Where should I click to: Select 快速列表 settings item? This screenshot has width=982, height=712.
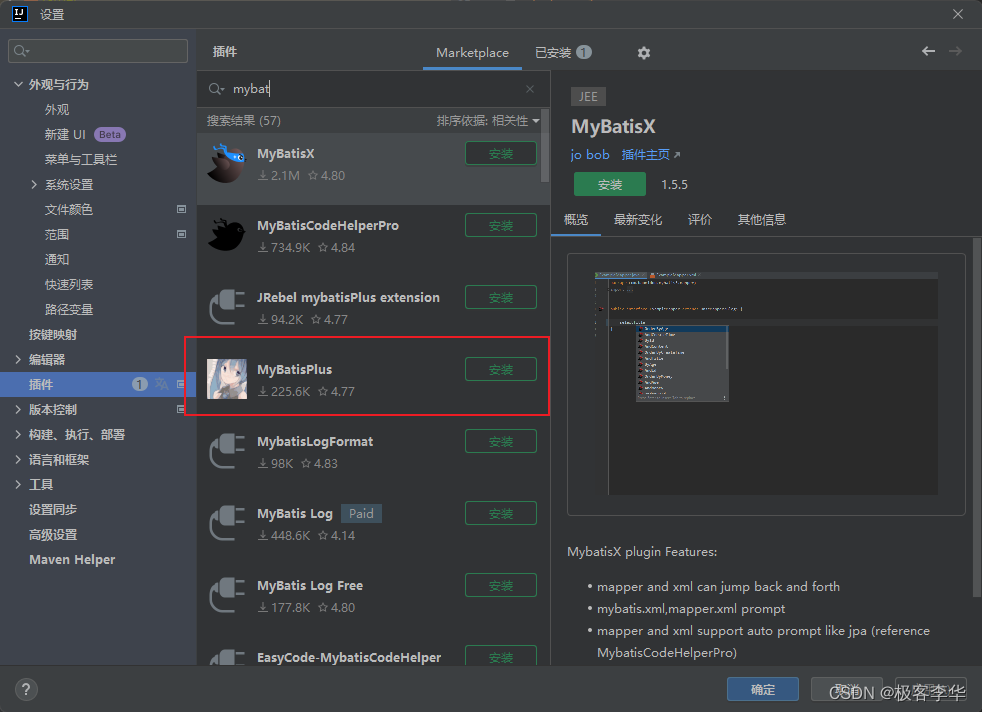[69, 284]
